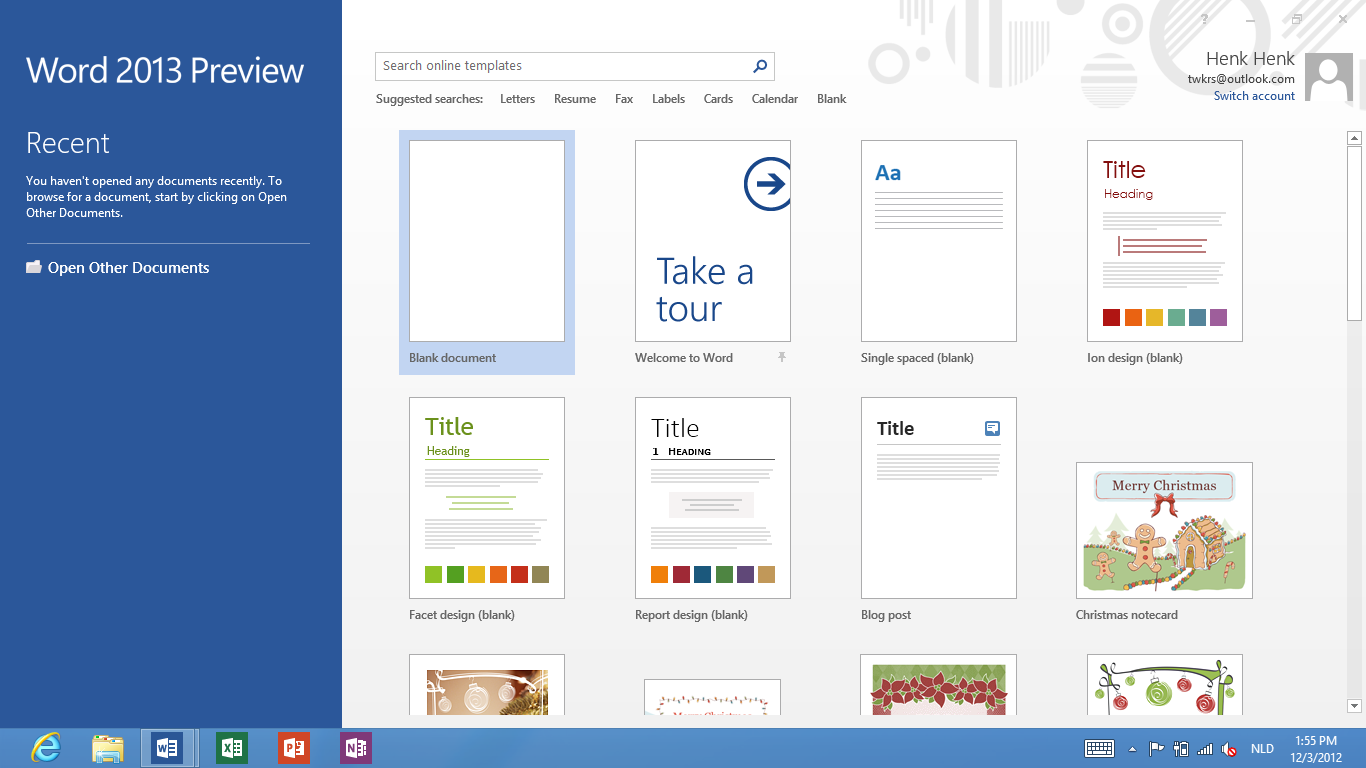The height and width of the screenshot is (768, 1366).
Task: Click the Recent heading in sidebar
Action: coord(68,143)
